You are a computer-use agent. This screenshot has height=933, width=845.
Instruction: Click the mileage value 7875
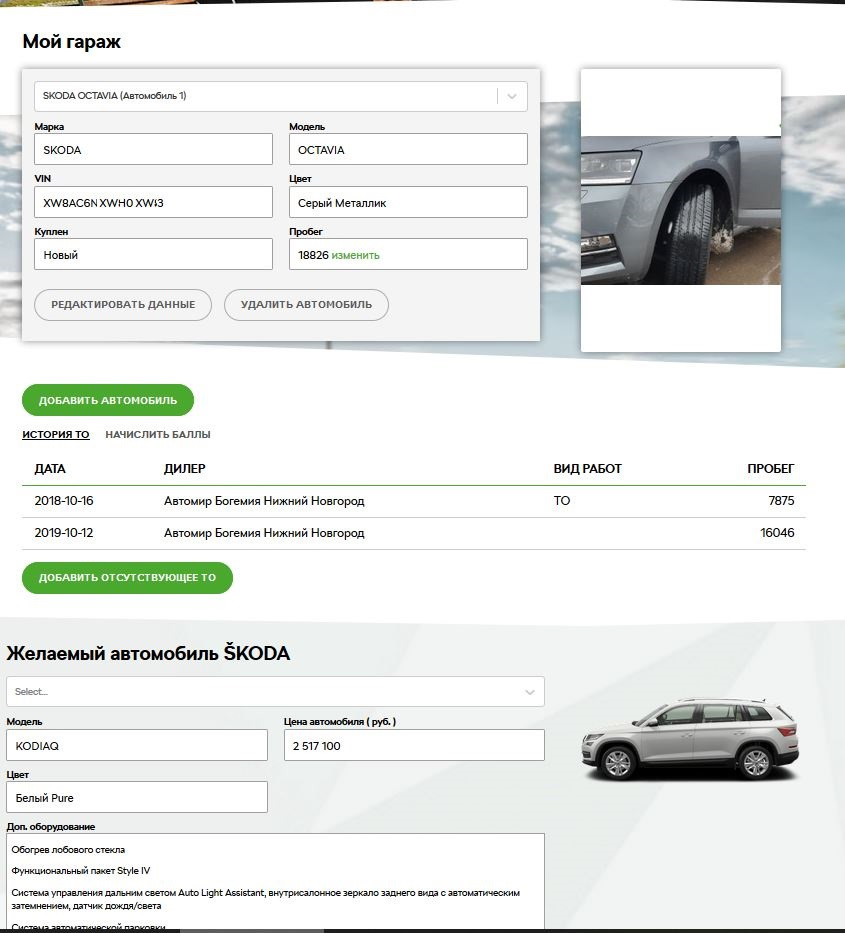point(781,501)
